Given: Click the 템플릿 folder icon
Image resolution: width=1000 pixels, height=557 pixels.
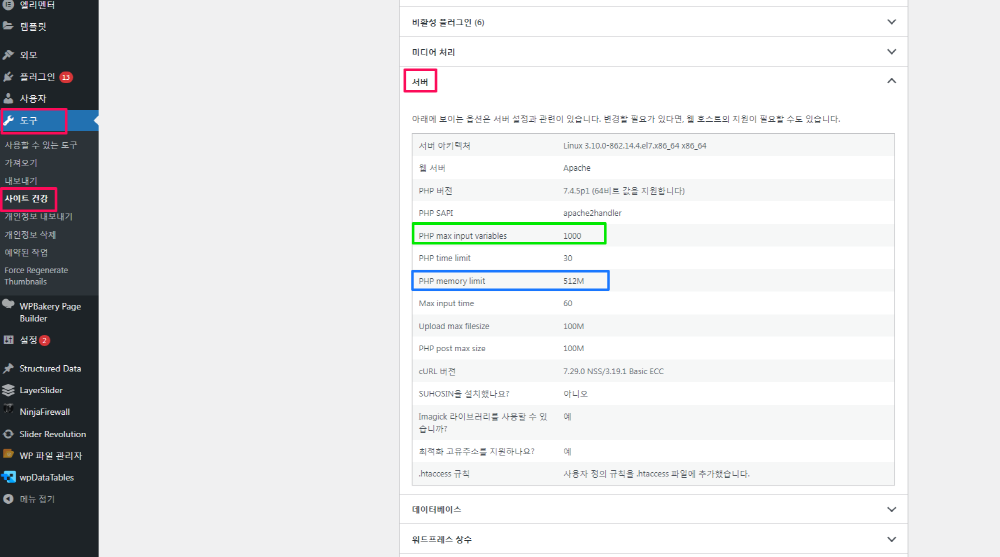Looking at the screenshot, I should pos(8,26).
